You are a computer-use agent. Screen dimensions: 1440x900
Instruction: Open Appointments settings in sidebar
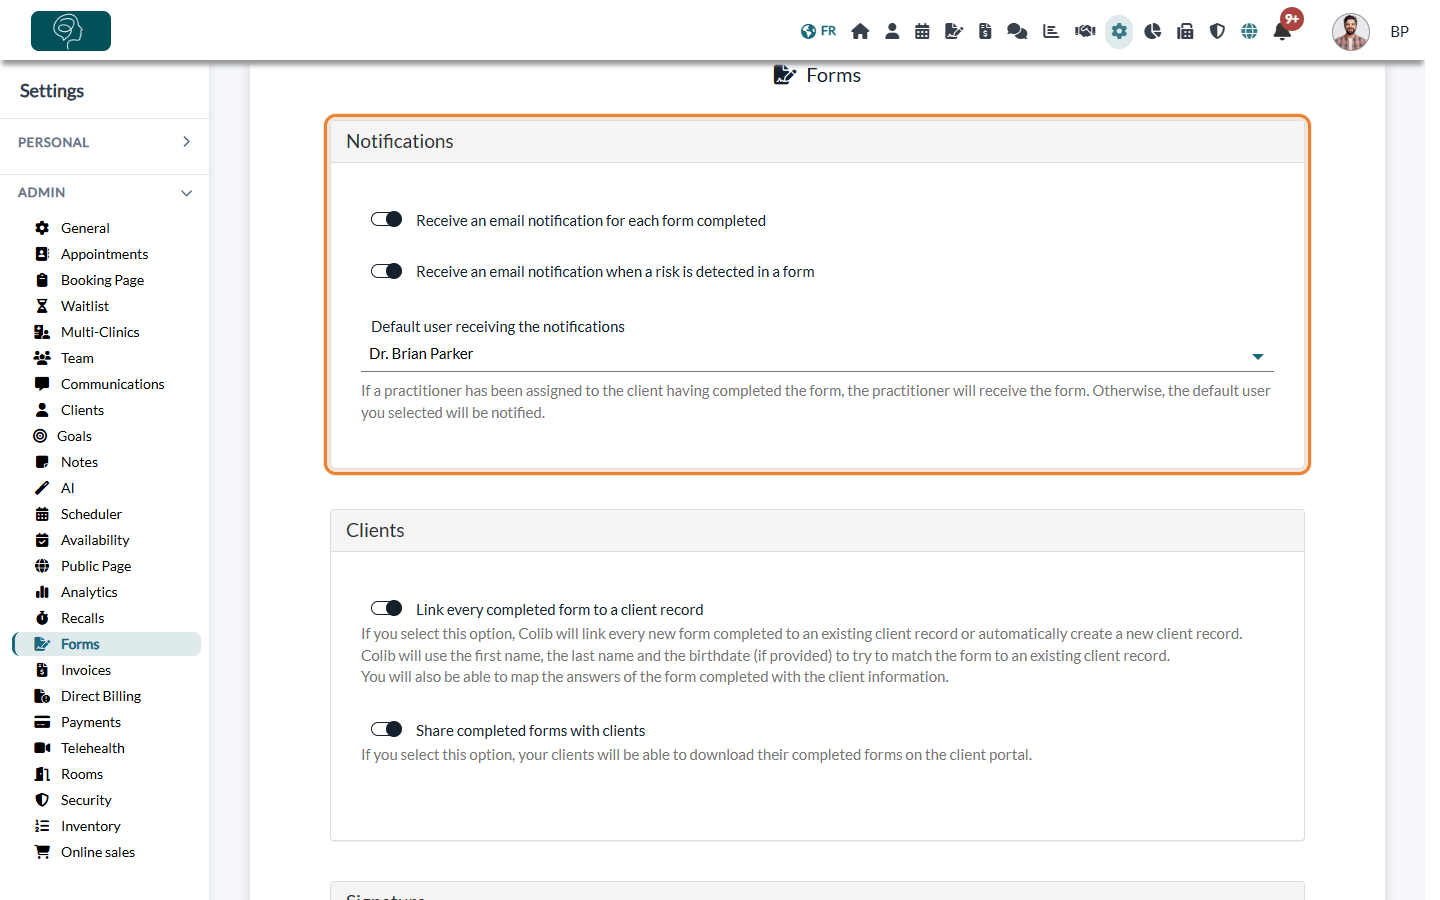pos(104,254)
